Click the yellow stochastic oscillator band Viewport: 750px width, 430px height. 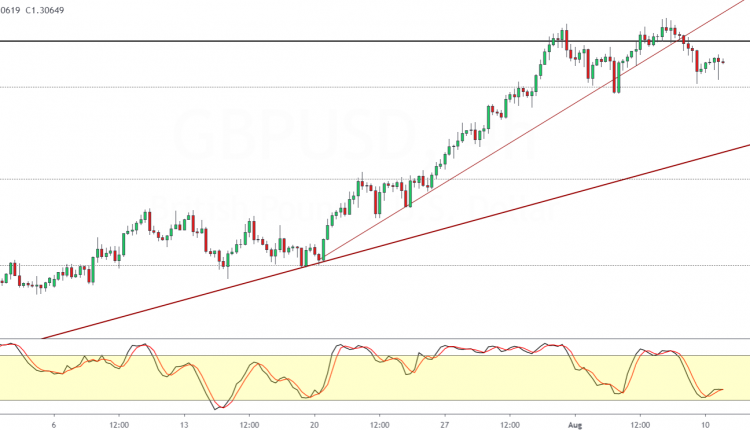(x=375, y=378)
